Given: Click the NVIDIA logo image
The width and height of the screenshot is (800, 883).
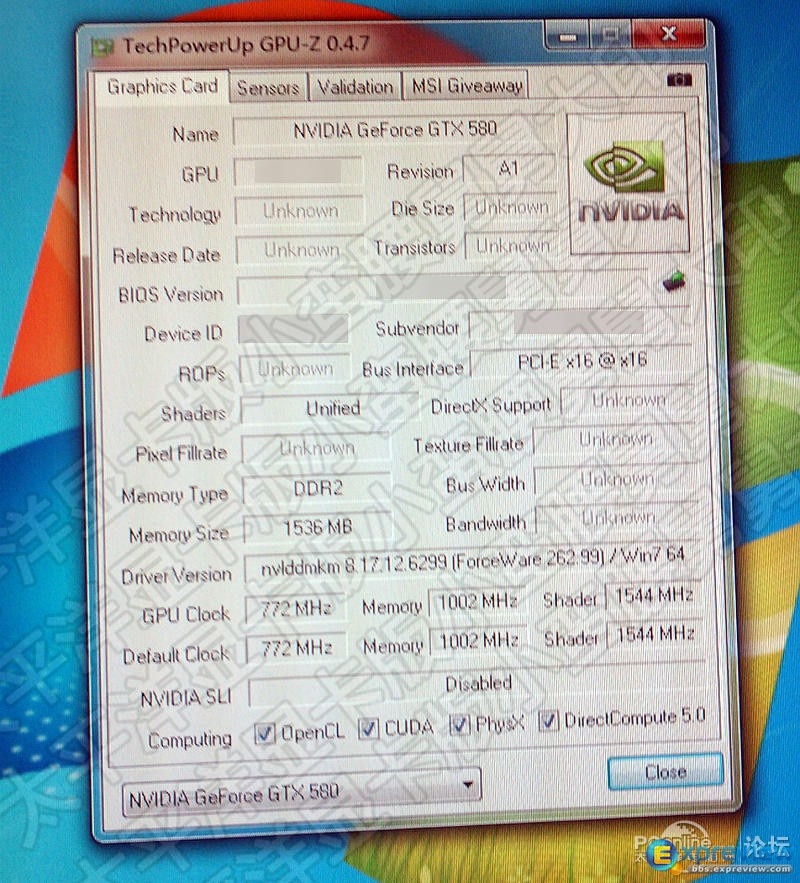Looking at the screenshot, I should point(629,184).
